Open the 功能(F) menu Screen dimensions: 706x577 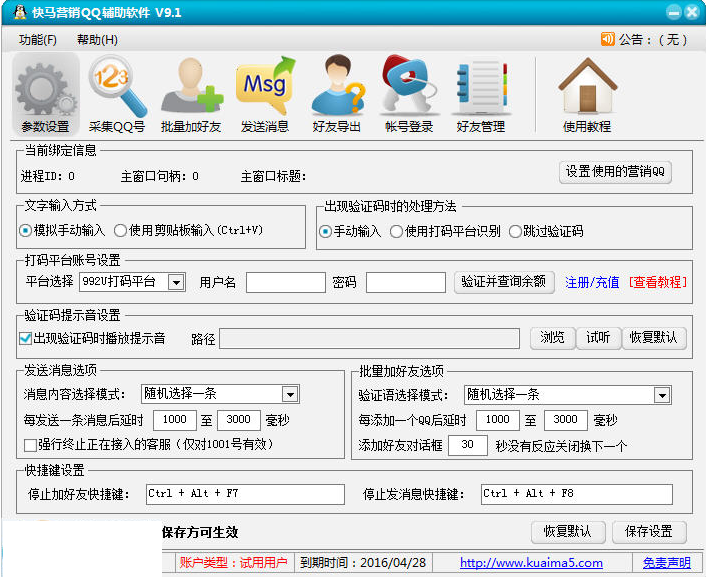(38, 40)
